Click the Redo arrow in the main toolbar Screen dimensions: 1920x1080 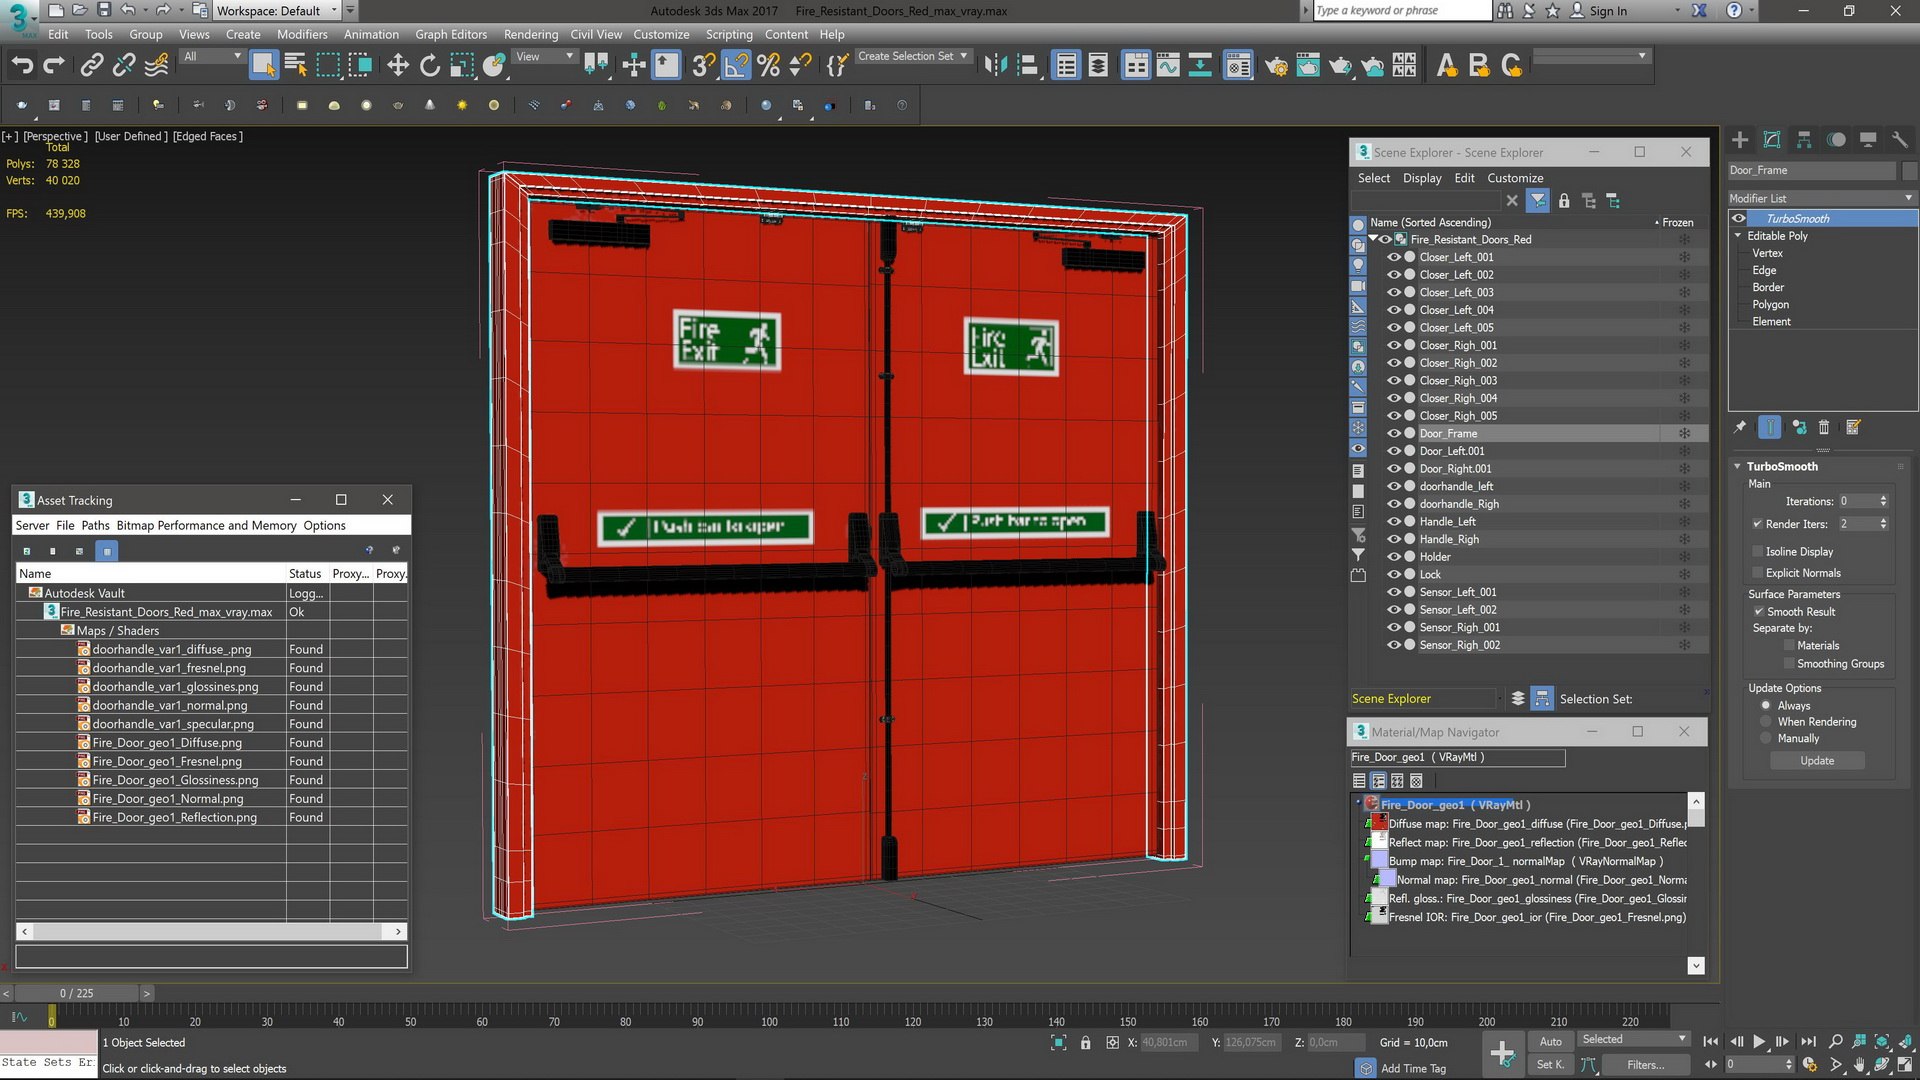tap(54, 65)
